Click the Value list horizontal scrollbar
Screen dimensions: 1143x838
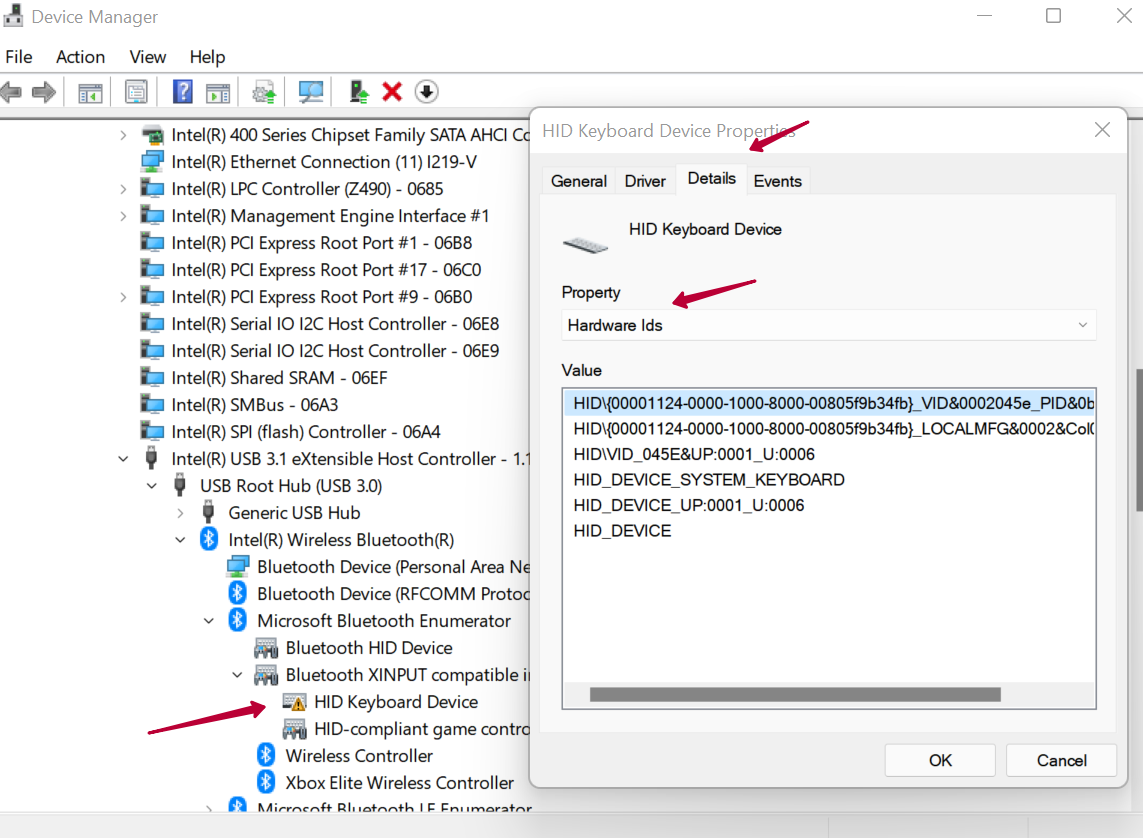[x=795, y=694]
